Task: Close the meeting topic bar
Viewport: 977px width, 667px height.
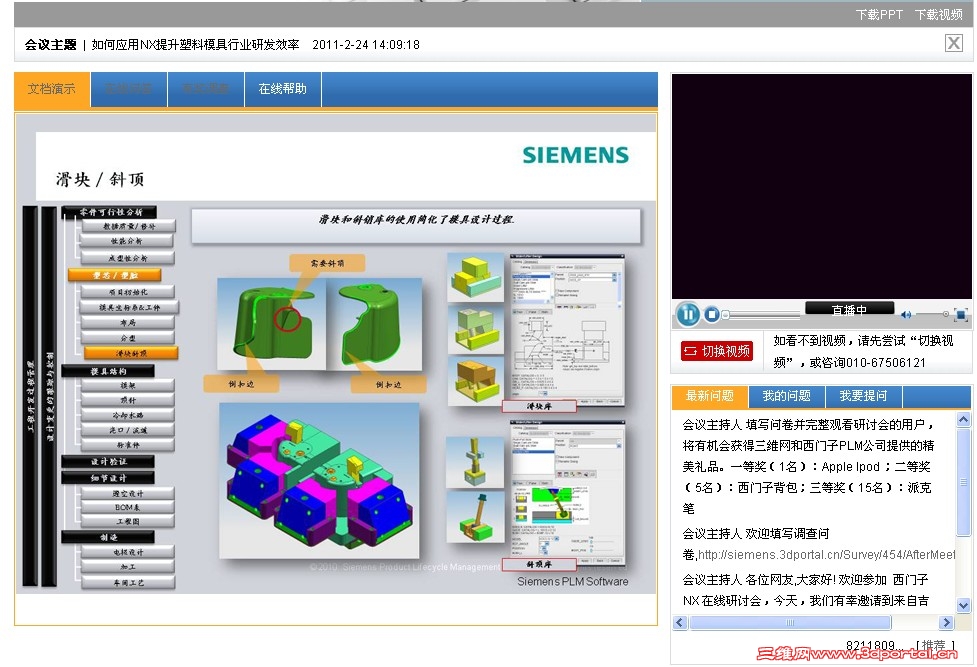Action: pos(953,43)
